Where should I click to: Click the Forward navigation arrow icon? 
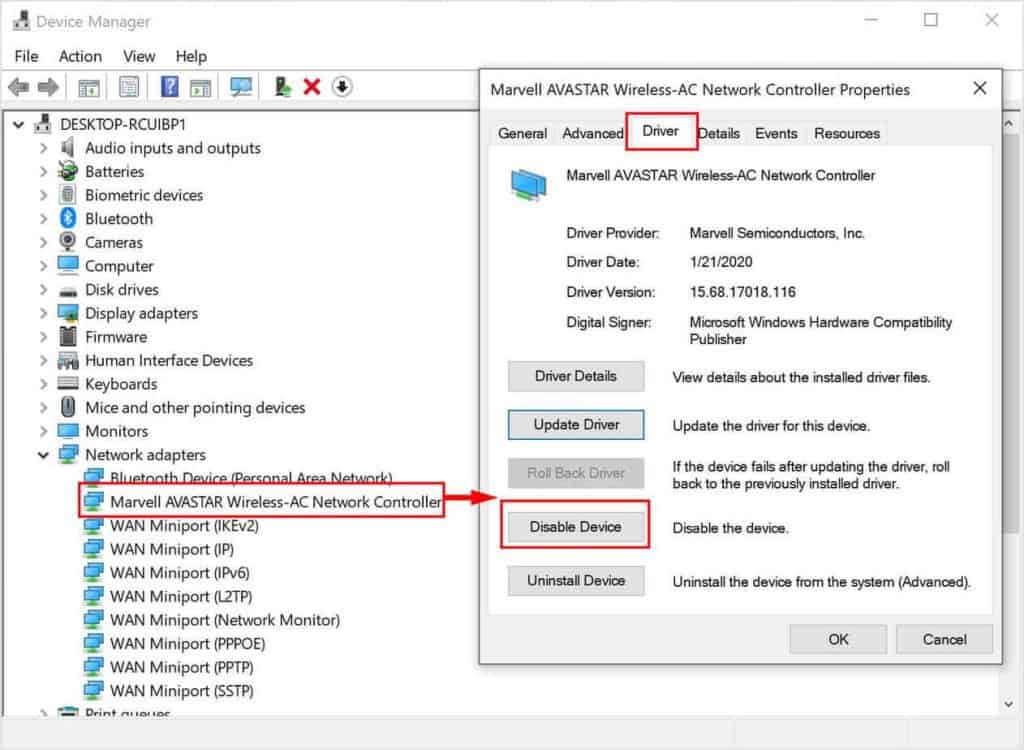point(48,86)
